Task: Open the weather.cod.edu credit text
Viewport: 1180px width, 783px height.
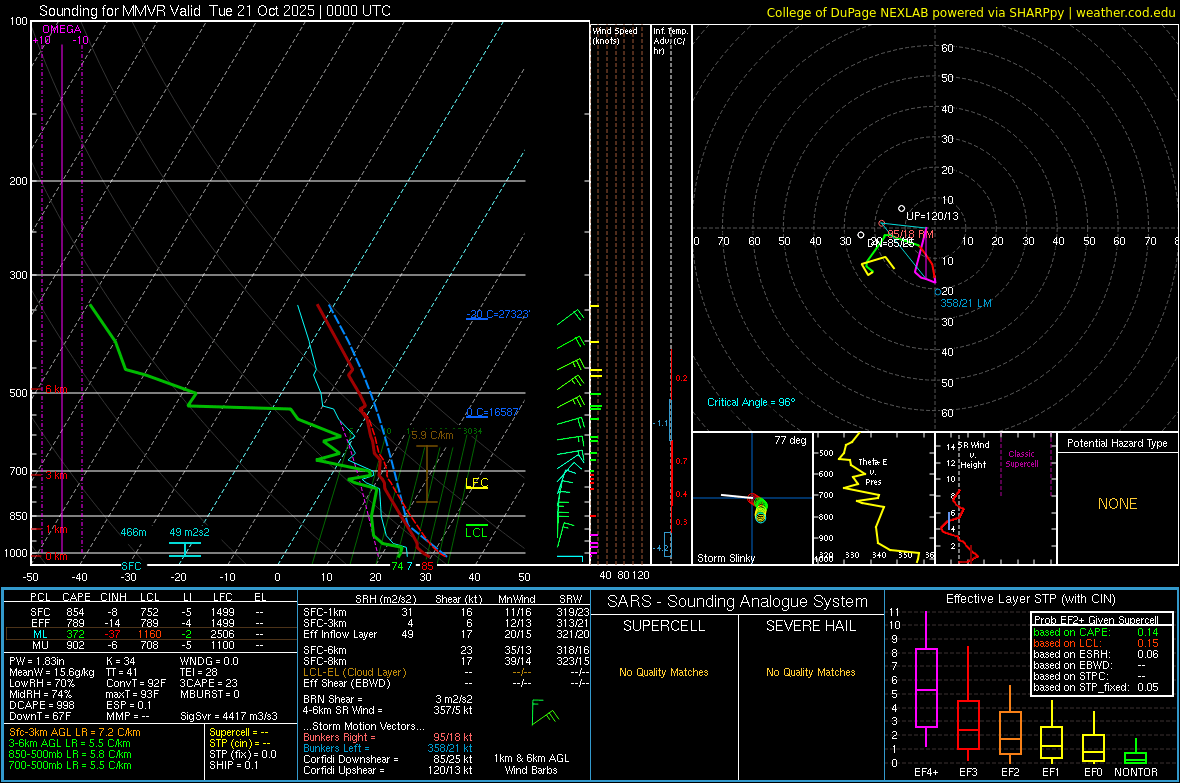Action: [x=1125, y=12]
